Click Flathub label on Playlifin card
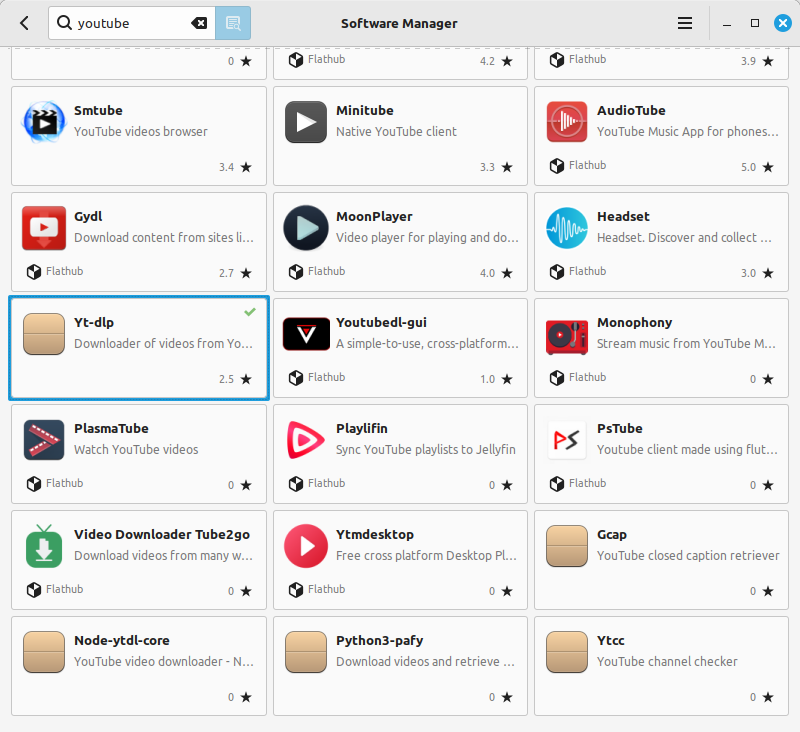The width and height of the screenshot is (800, 732). pyautogui.click(x=327, y=484)
